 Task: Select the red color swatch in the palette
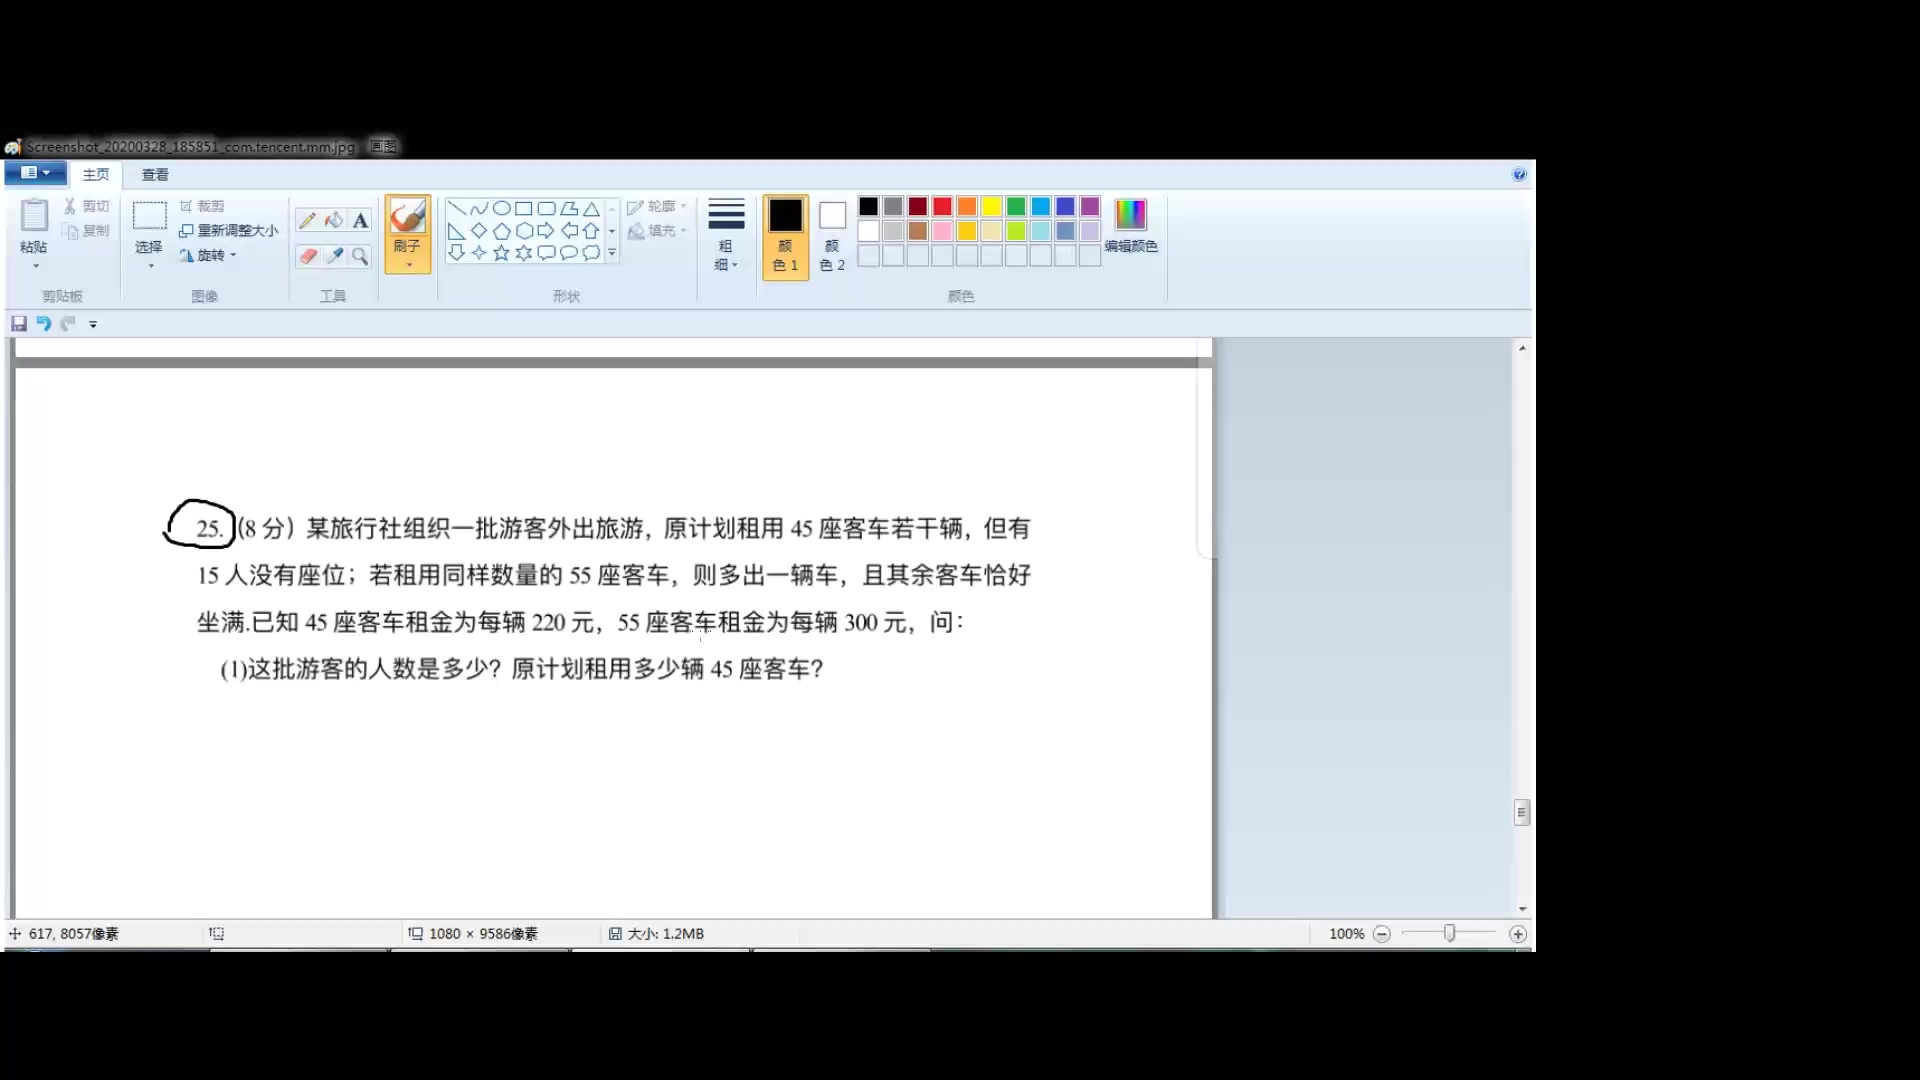pyautogui.click(x=942, y=206)
